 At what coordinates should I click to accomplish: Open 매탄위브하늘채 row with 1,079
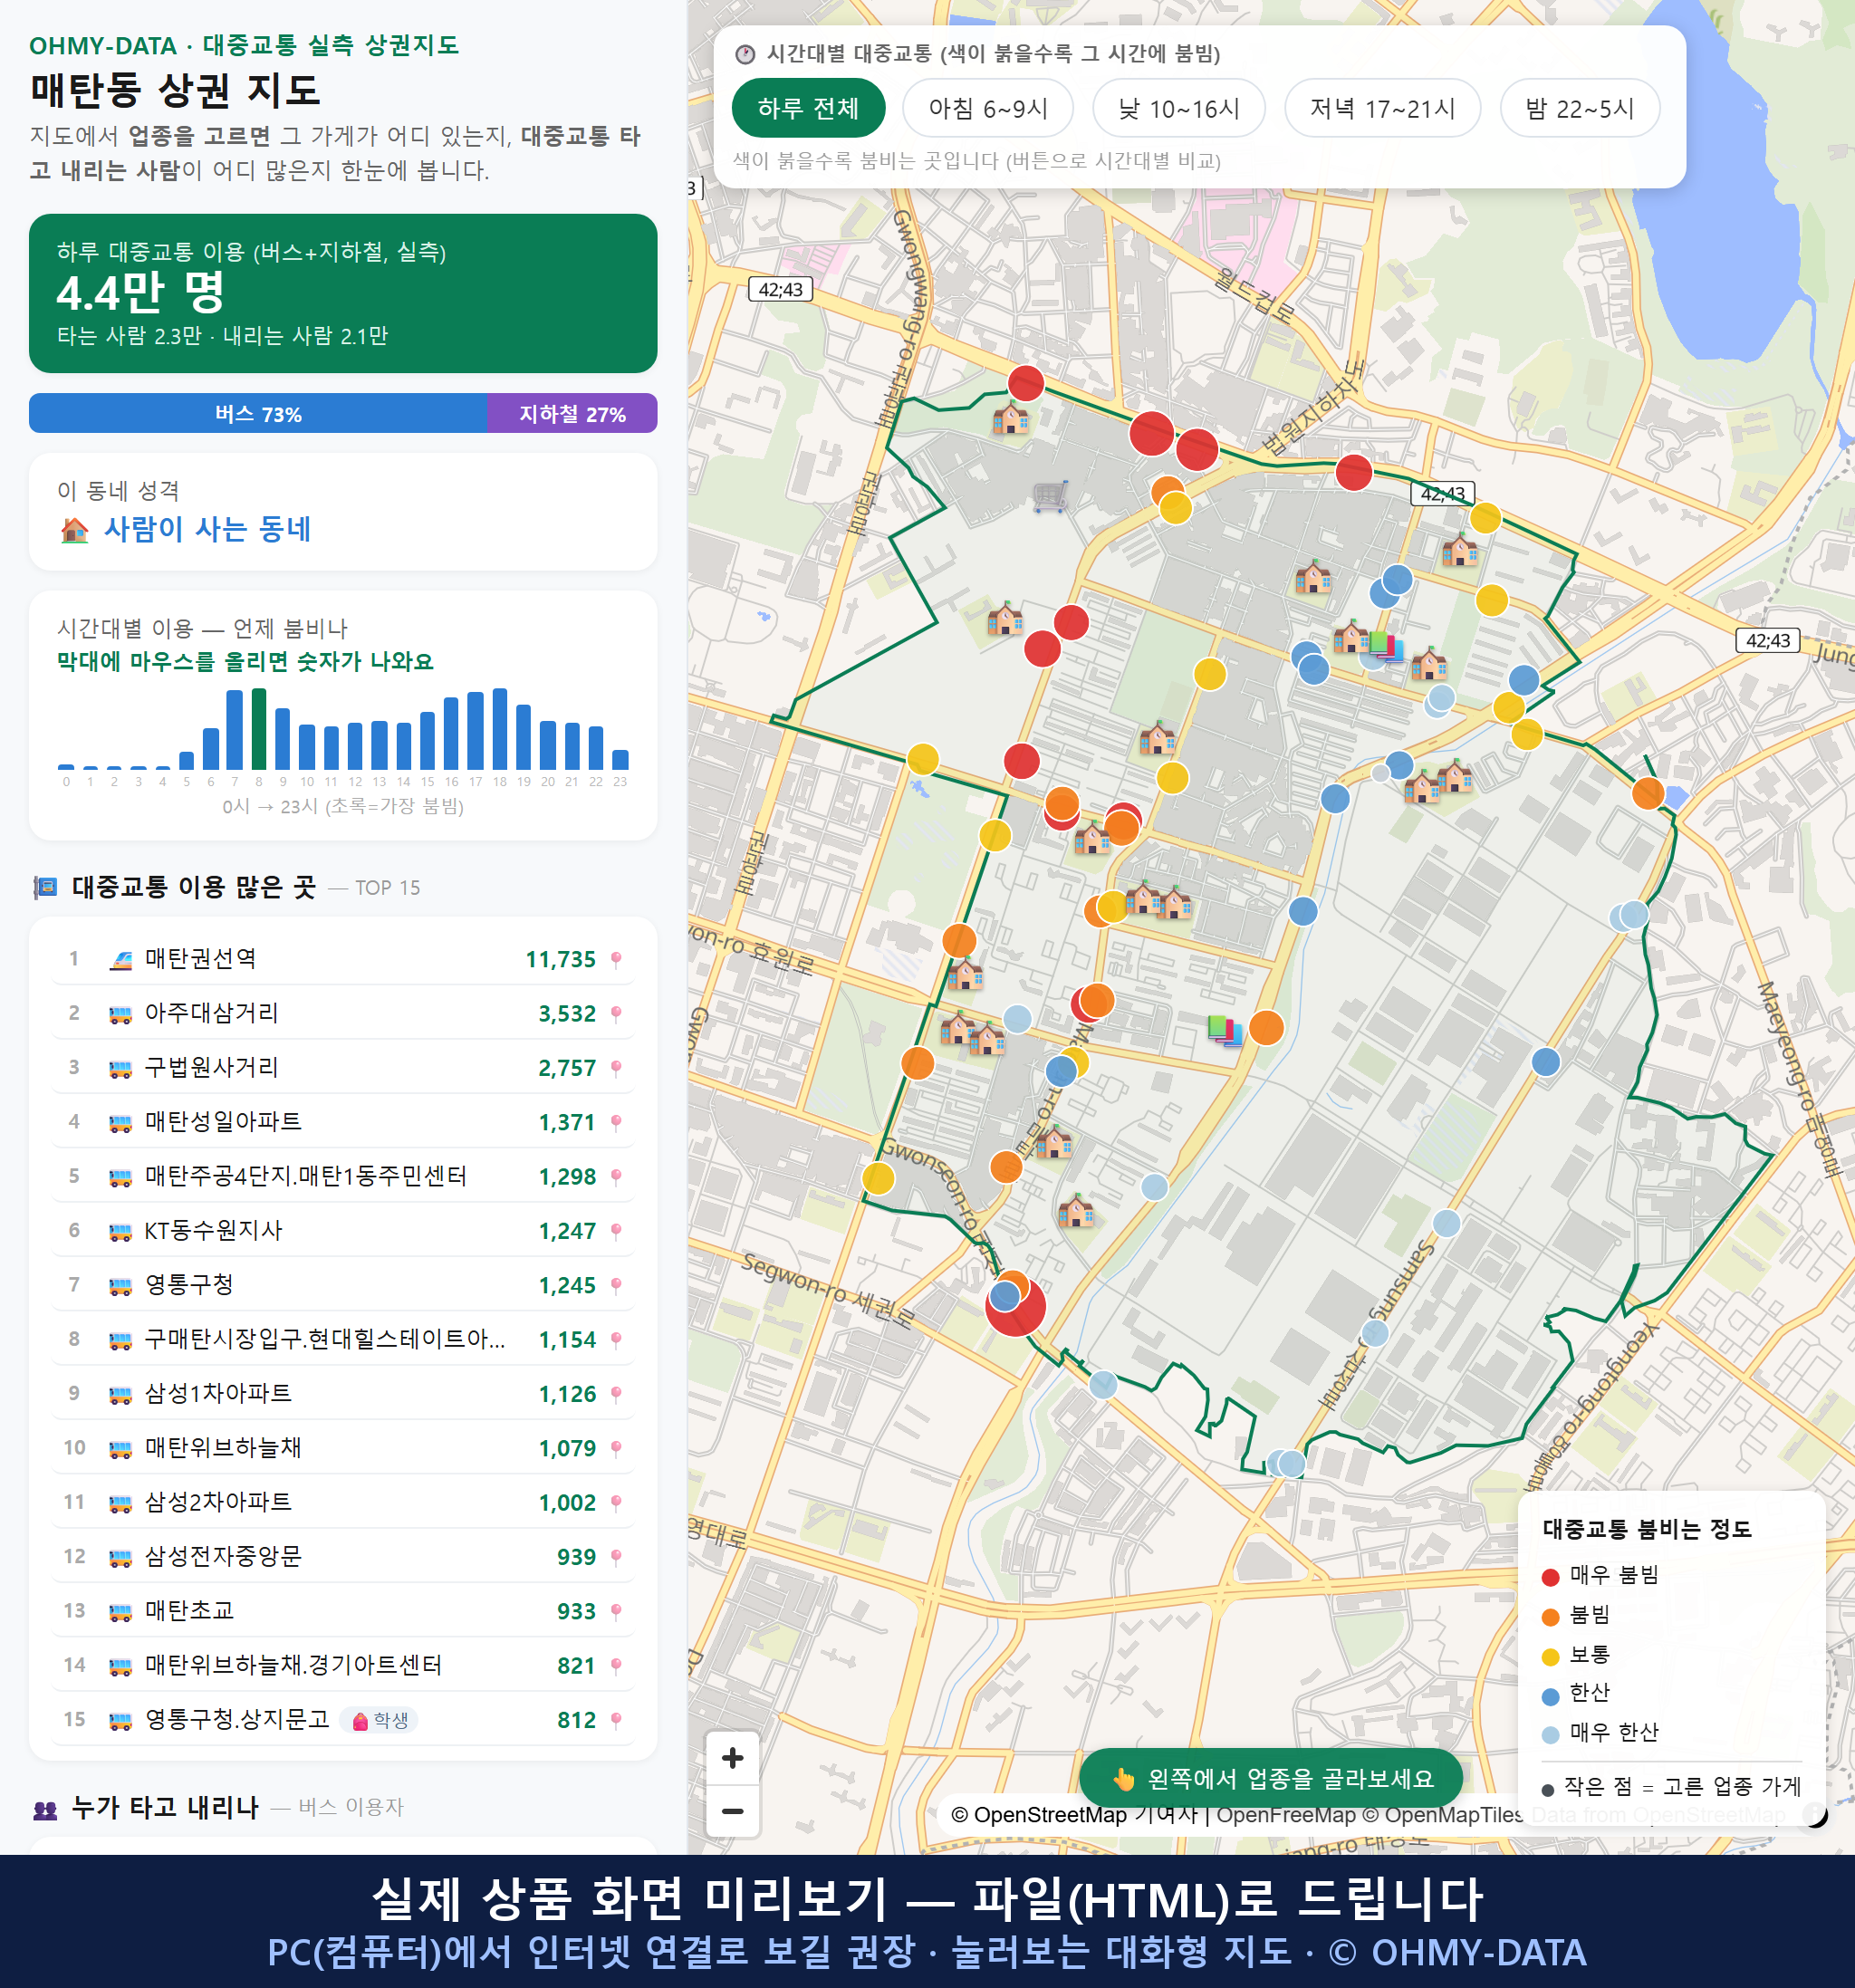point(343,1448)
